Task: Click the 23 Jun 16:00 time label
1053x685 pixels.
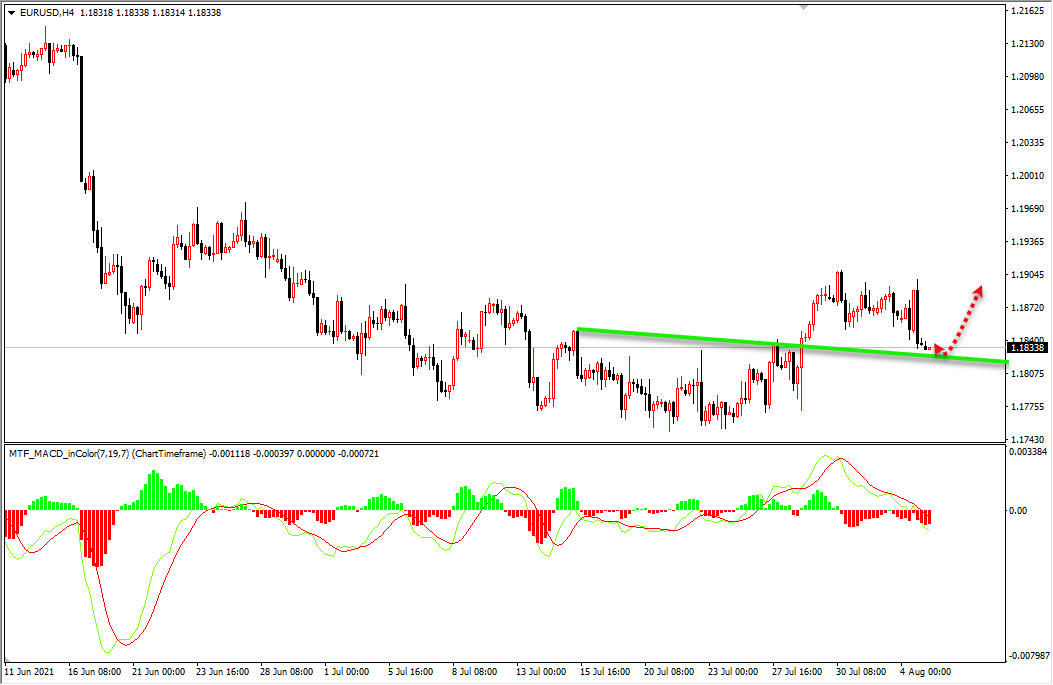Action: coord(222,672)
